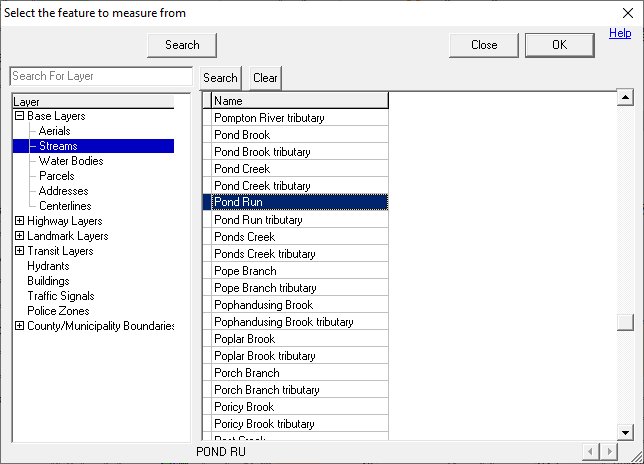Expand County/Municipality Boundaries node

coord(20,326)
